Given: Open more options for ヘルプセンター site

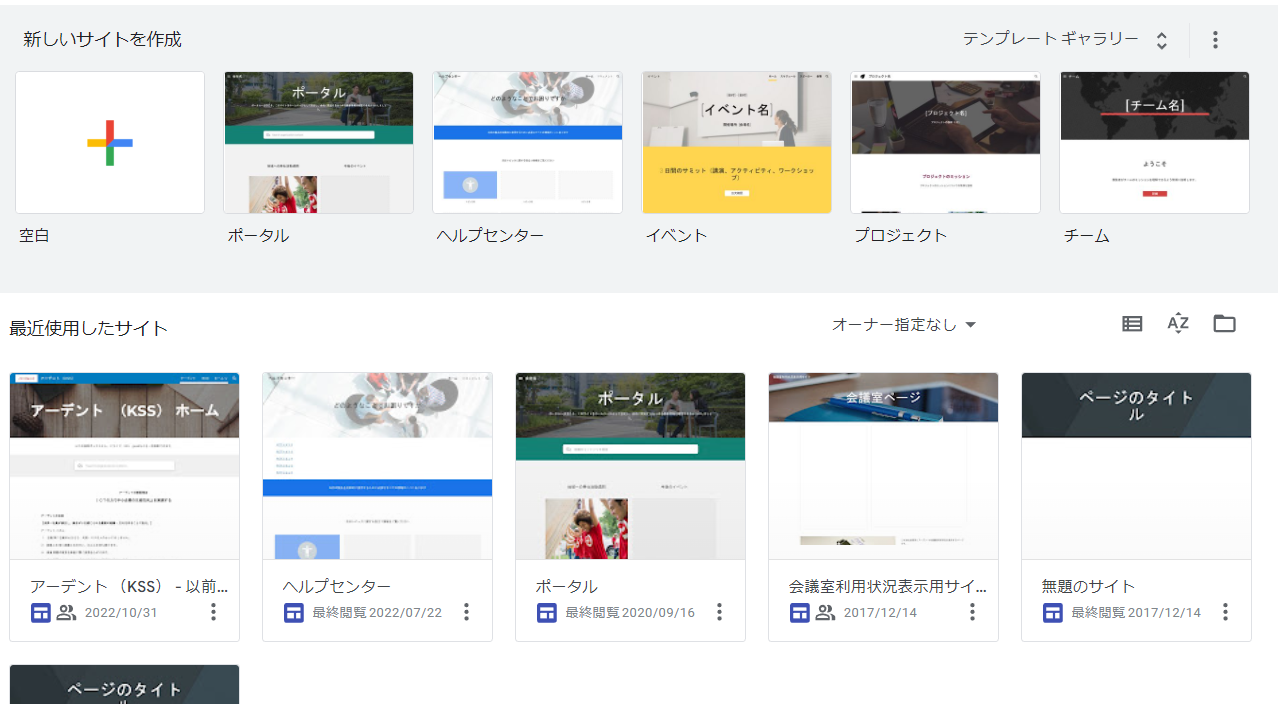Looking at the screenshot, I should tap(466, 612).
